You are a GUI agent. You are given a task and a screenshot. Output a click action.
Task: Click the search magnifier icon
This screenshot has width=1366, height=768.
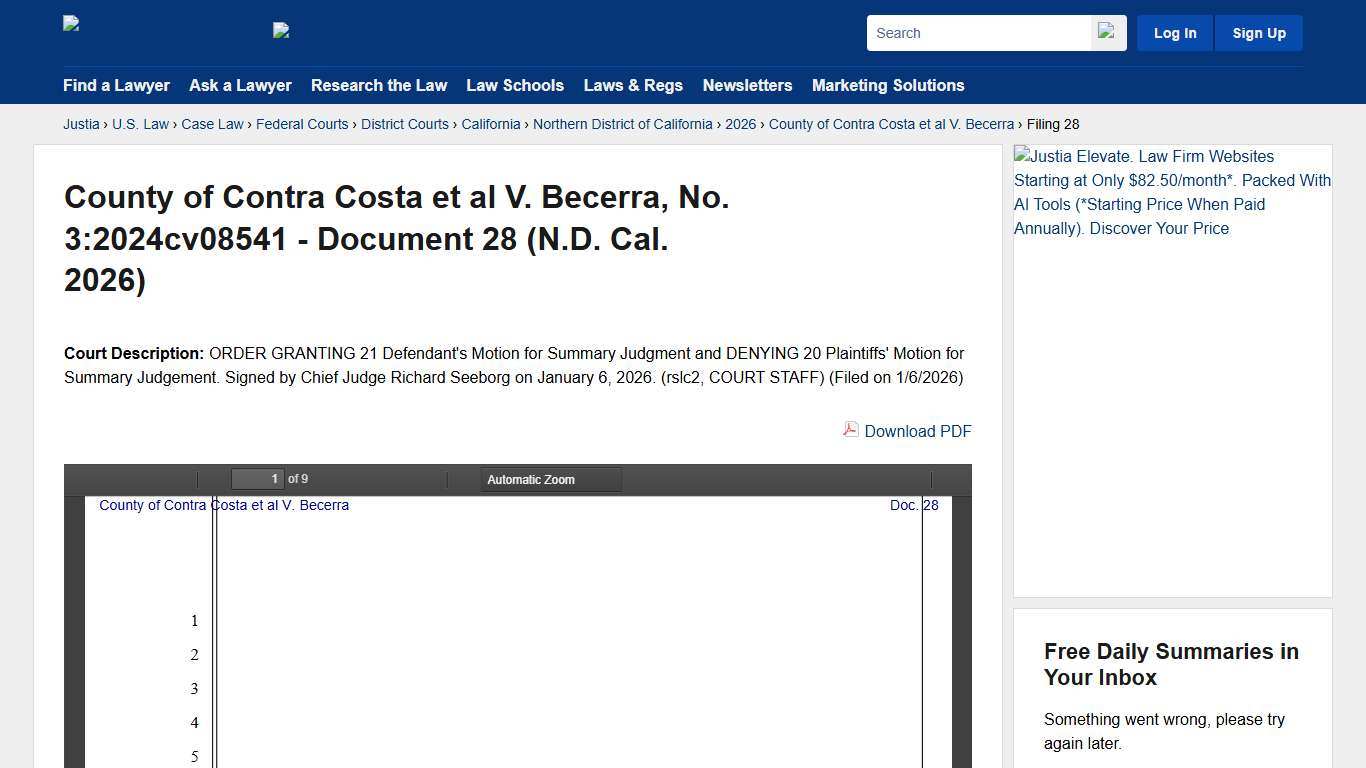click(1106, 32)
